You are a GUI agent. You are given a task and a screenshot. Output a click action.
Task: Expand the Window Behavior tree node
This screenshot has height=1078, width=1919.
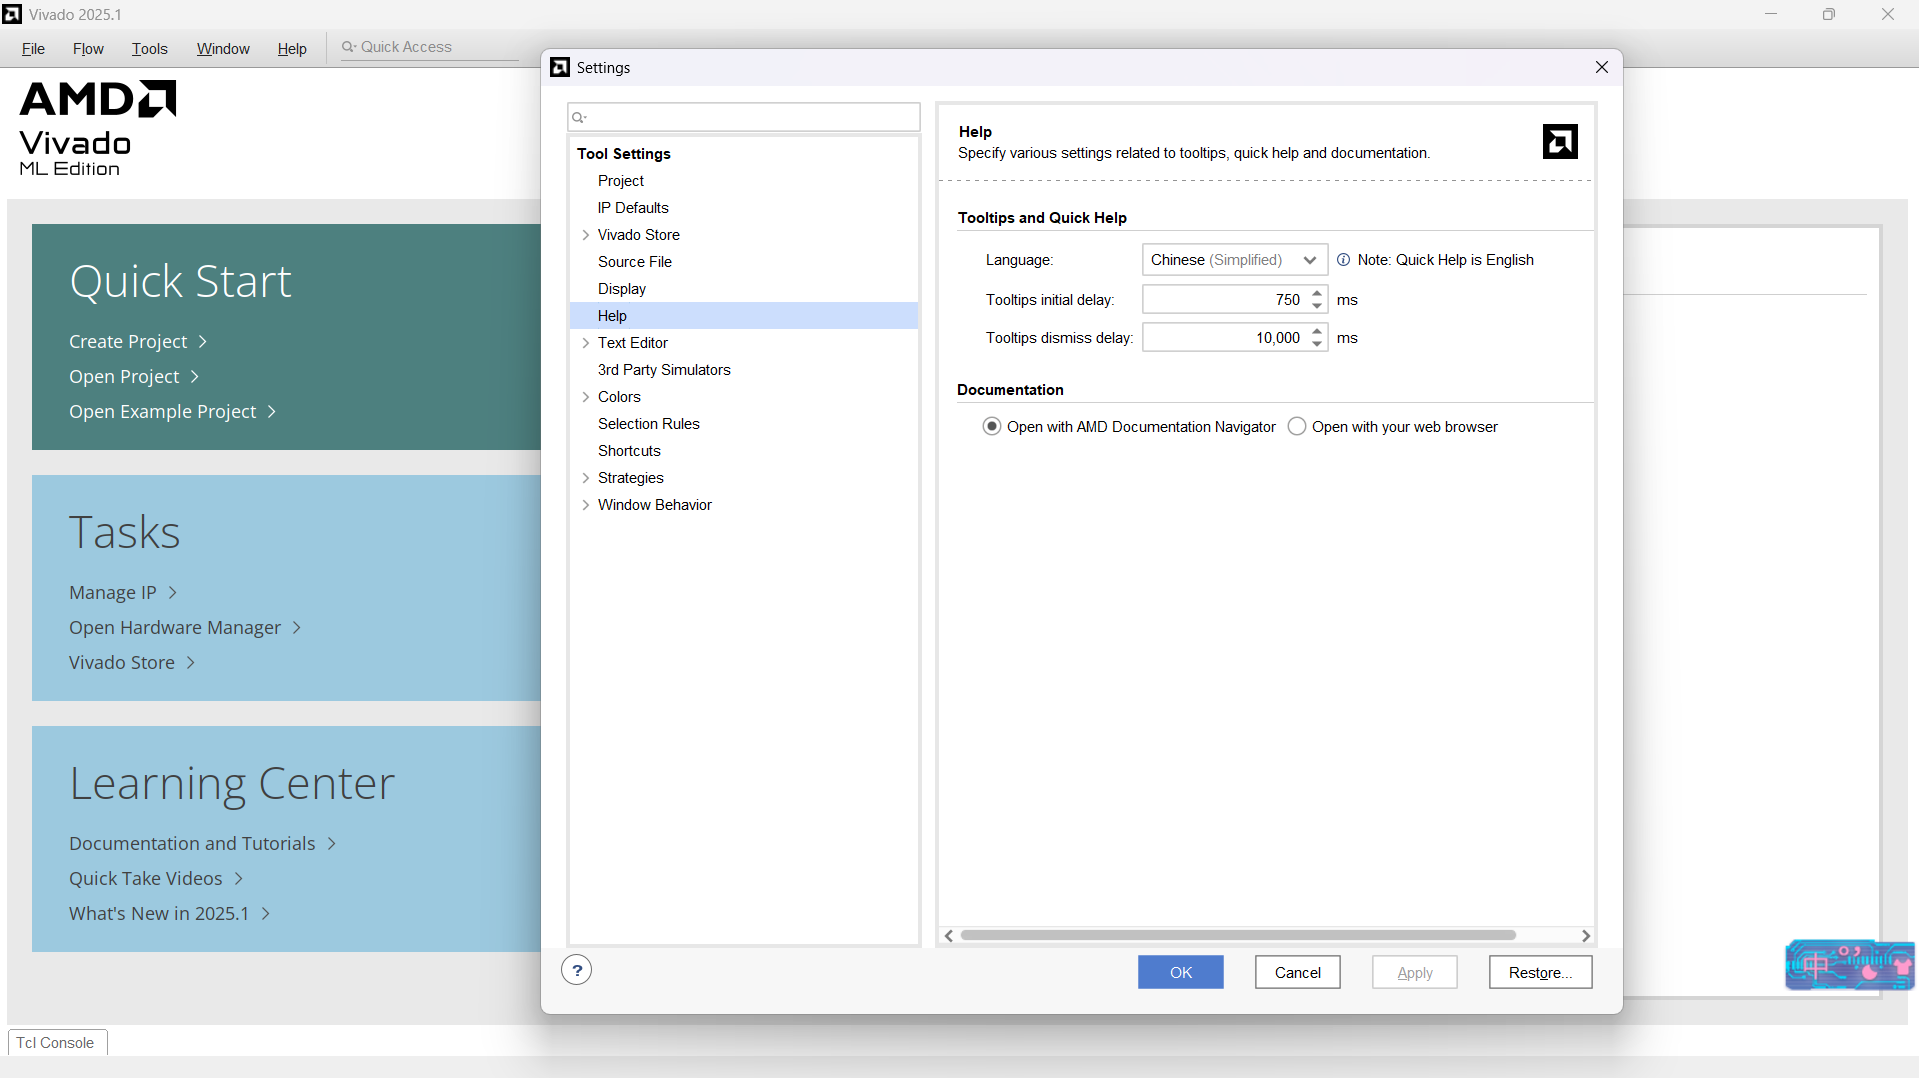click(586, 505)
